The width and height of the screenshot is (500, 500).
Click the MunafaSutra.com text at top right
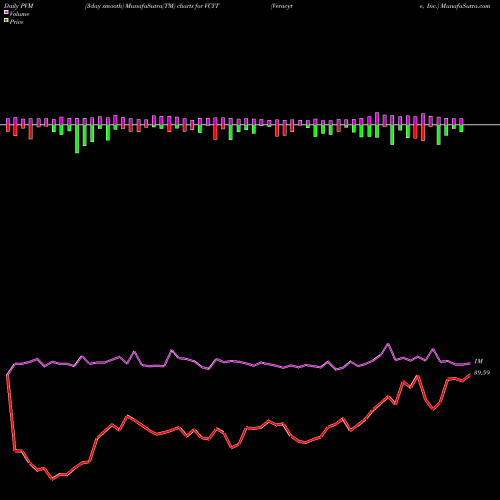465,6
